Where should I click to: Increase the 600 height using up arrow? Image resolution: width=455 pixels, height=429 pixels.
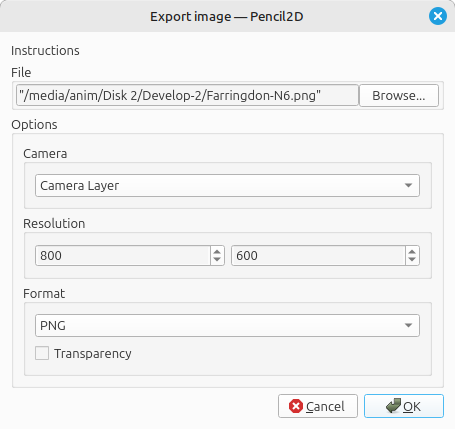pyautogui.click(x=412, y=252)
